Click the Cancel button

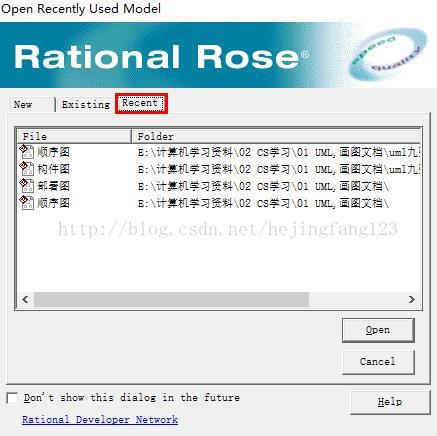coord(378,362)
